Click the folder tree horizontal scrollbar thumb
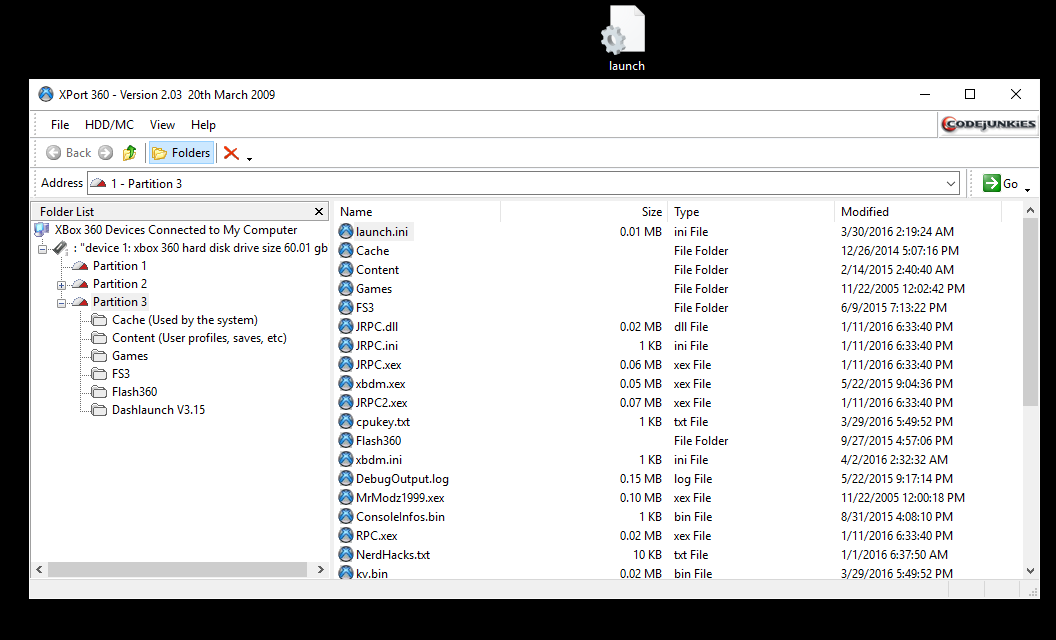The height and width of the screenshot is (640, 1056). 177,569
